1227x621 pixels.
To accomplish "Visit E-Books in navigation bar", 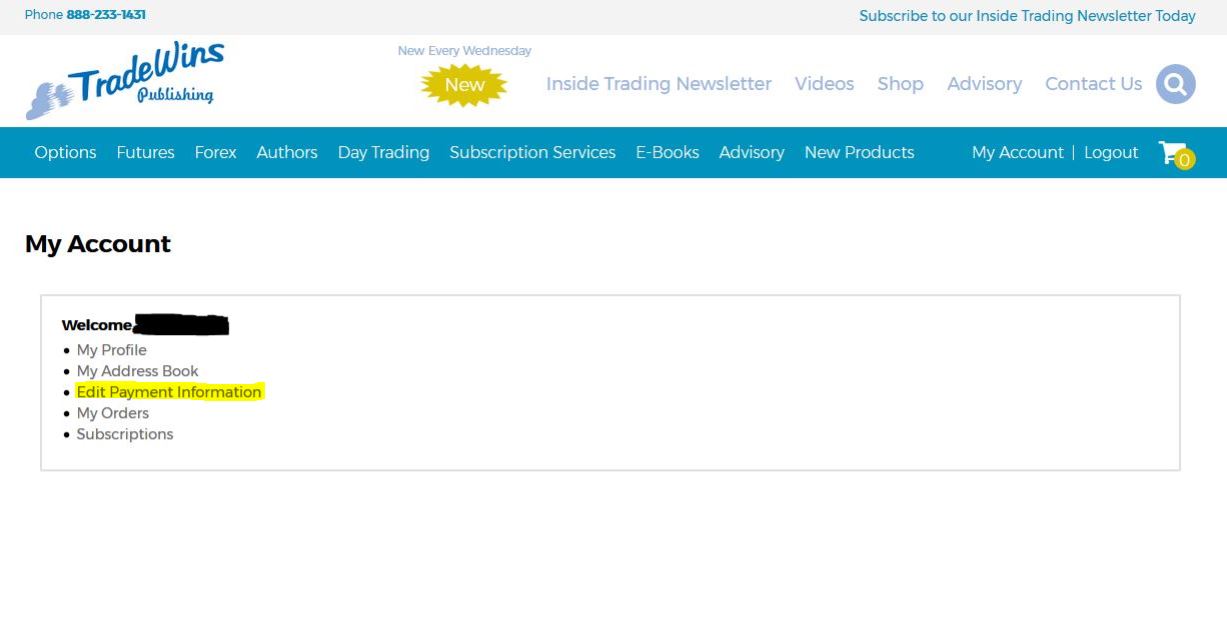I will [667, 152].
